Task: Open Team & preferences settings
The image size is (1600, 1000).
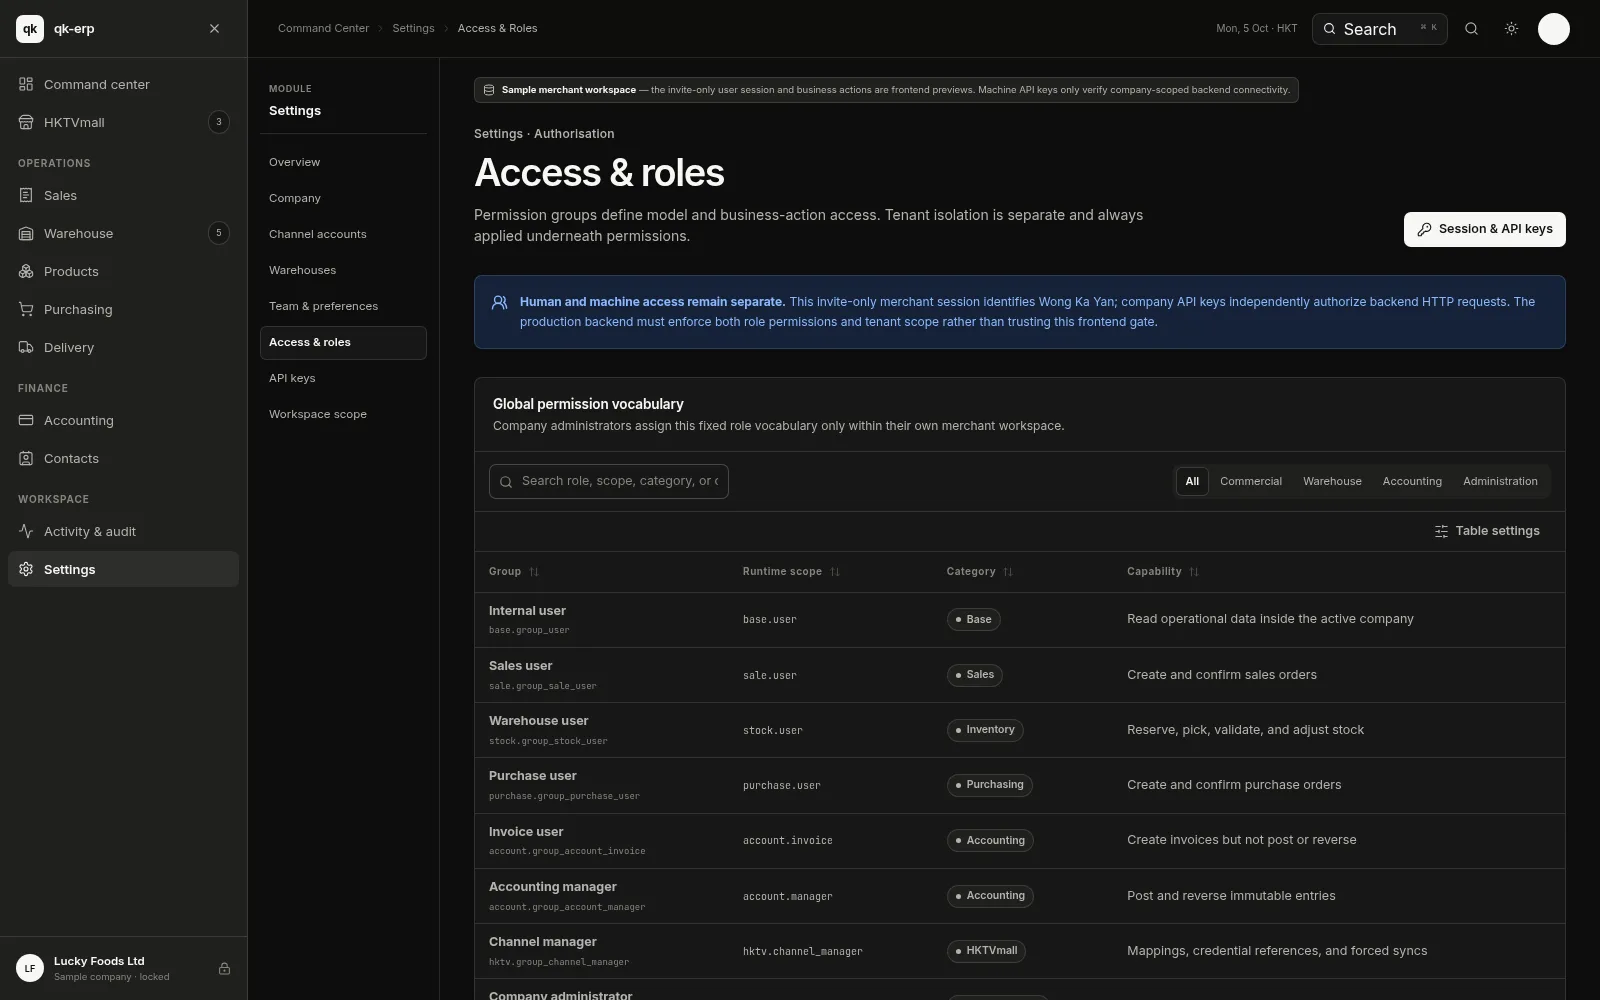Action: tap(343, 306)
